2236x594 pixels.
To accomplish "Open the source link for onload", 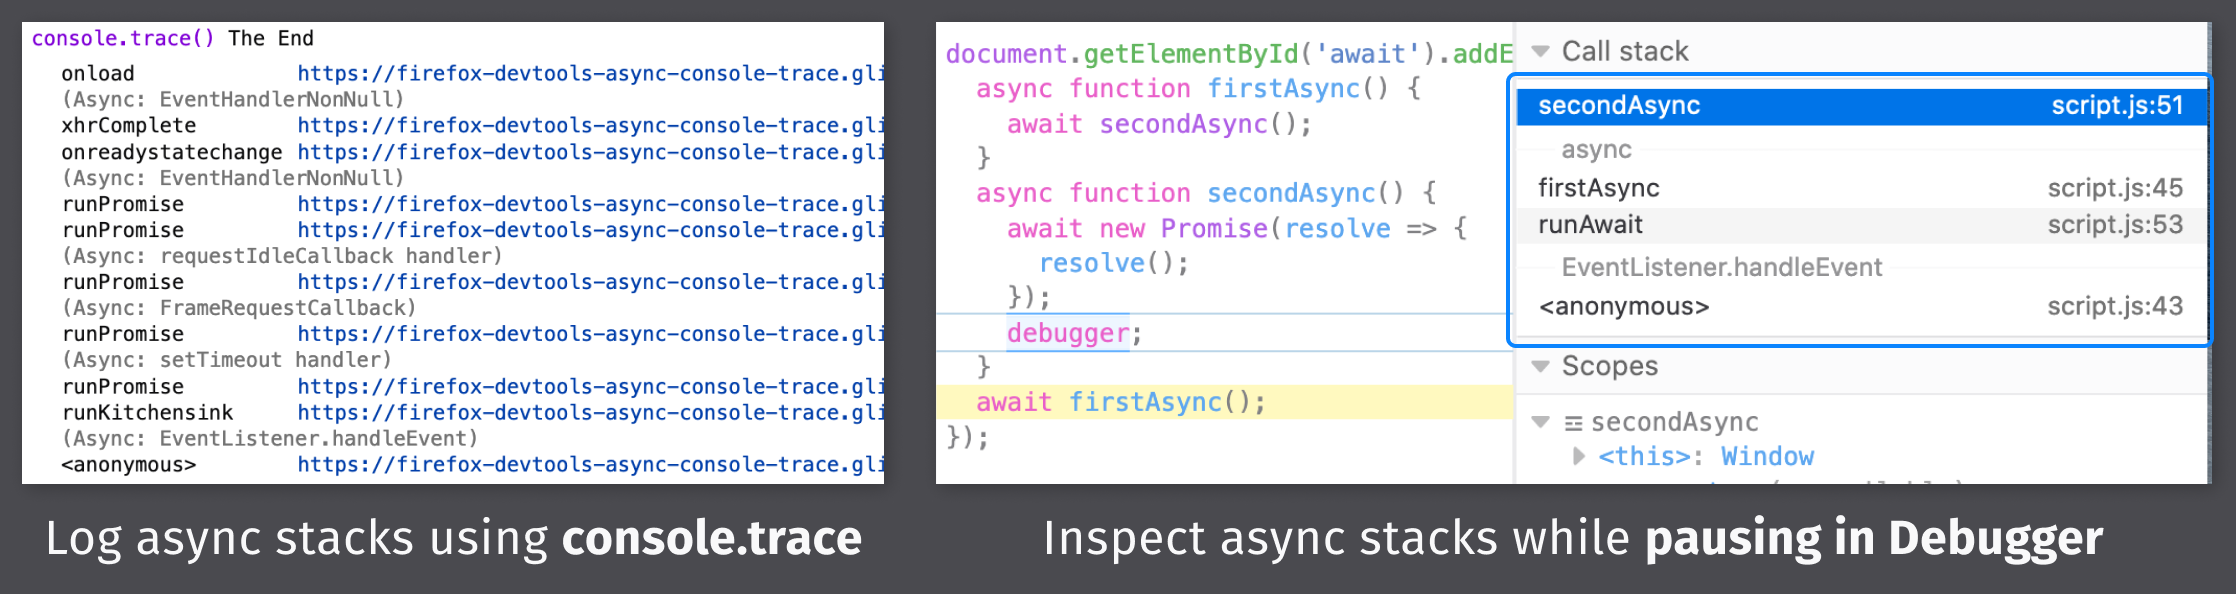I will 590,74.
